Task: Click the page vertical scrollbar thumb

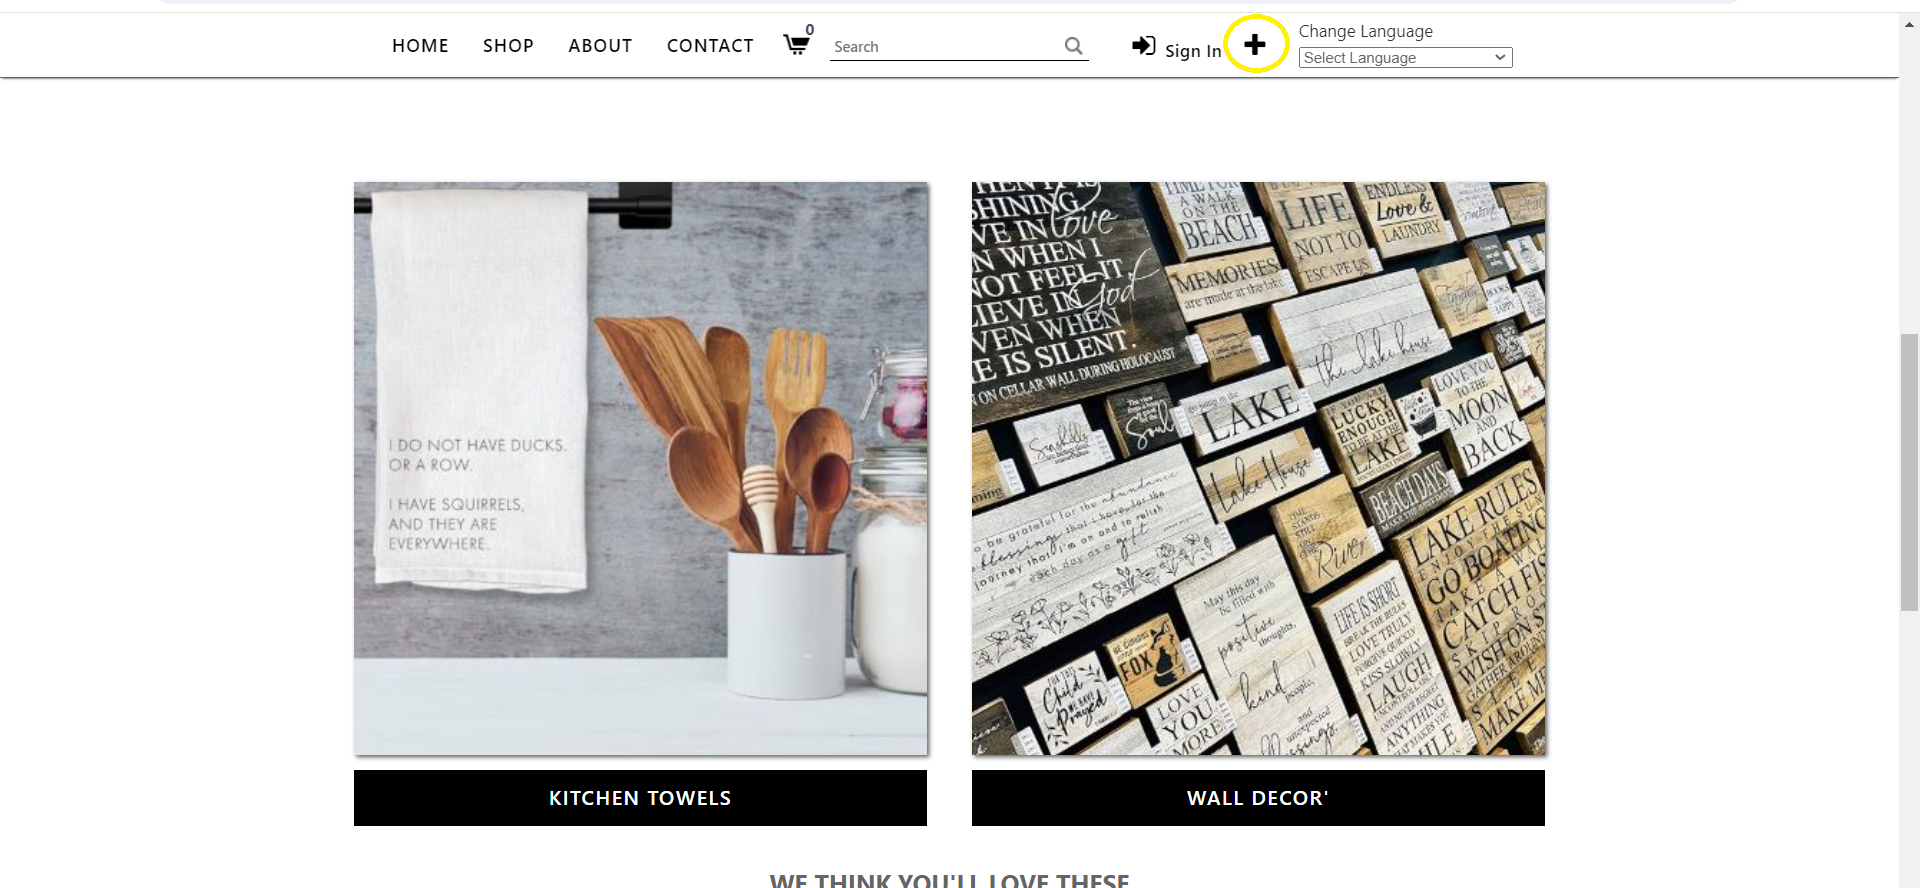Action: click(x=1909, y=472)
